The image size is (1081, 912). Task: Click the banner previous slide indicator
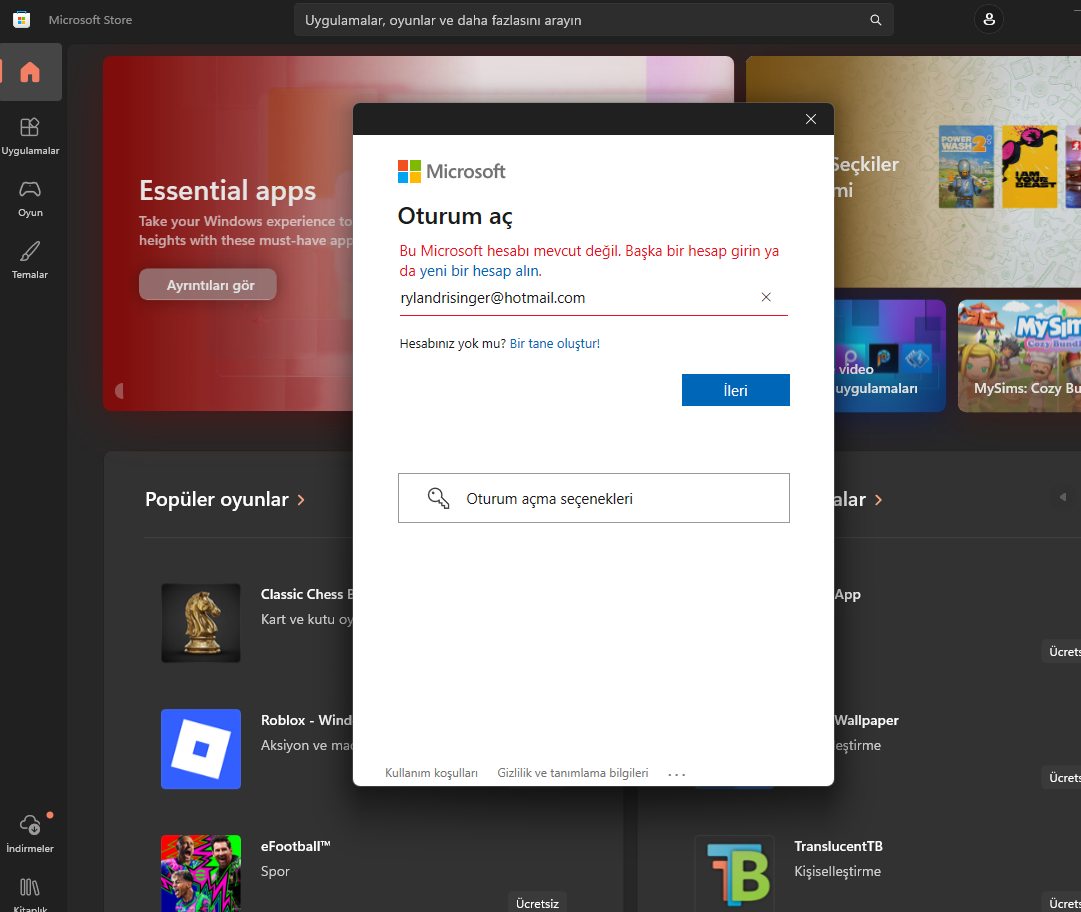[x=119, y=391]
